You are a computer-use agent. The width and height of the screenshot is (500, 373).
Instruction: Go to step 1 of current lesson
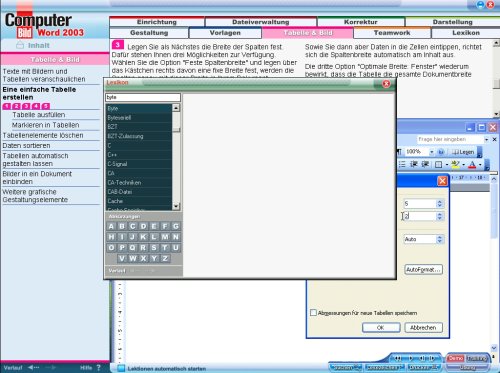(x=7, y=106)
